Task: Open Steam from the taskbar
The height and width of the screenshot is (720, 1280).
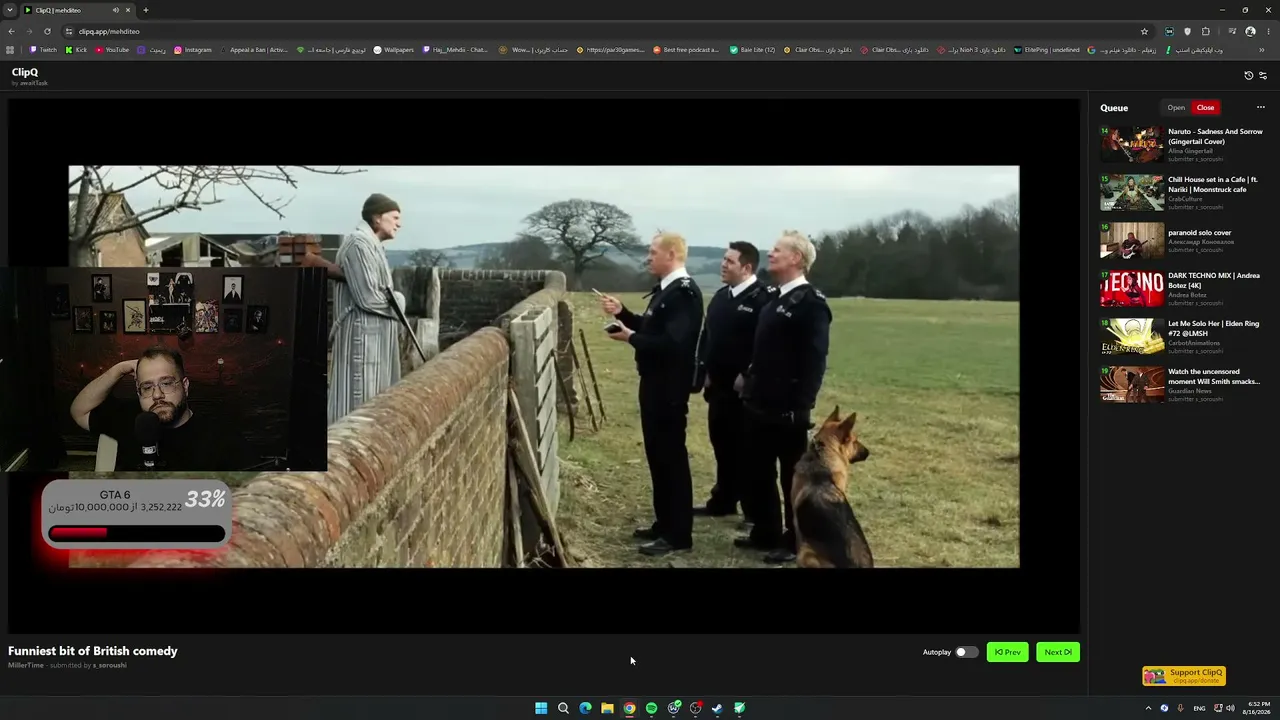Action: 717,708
